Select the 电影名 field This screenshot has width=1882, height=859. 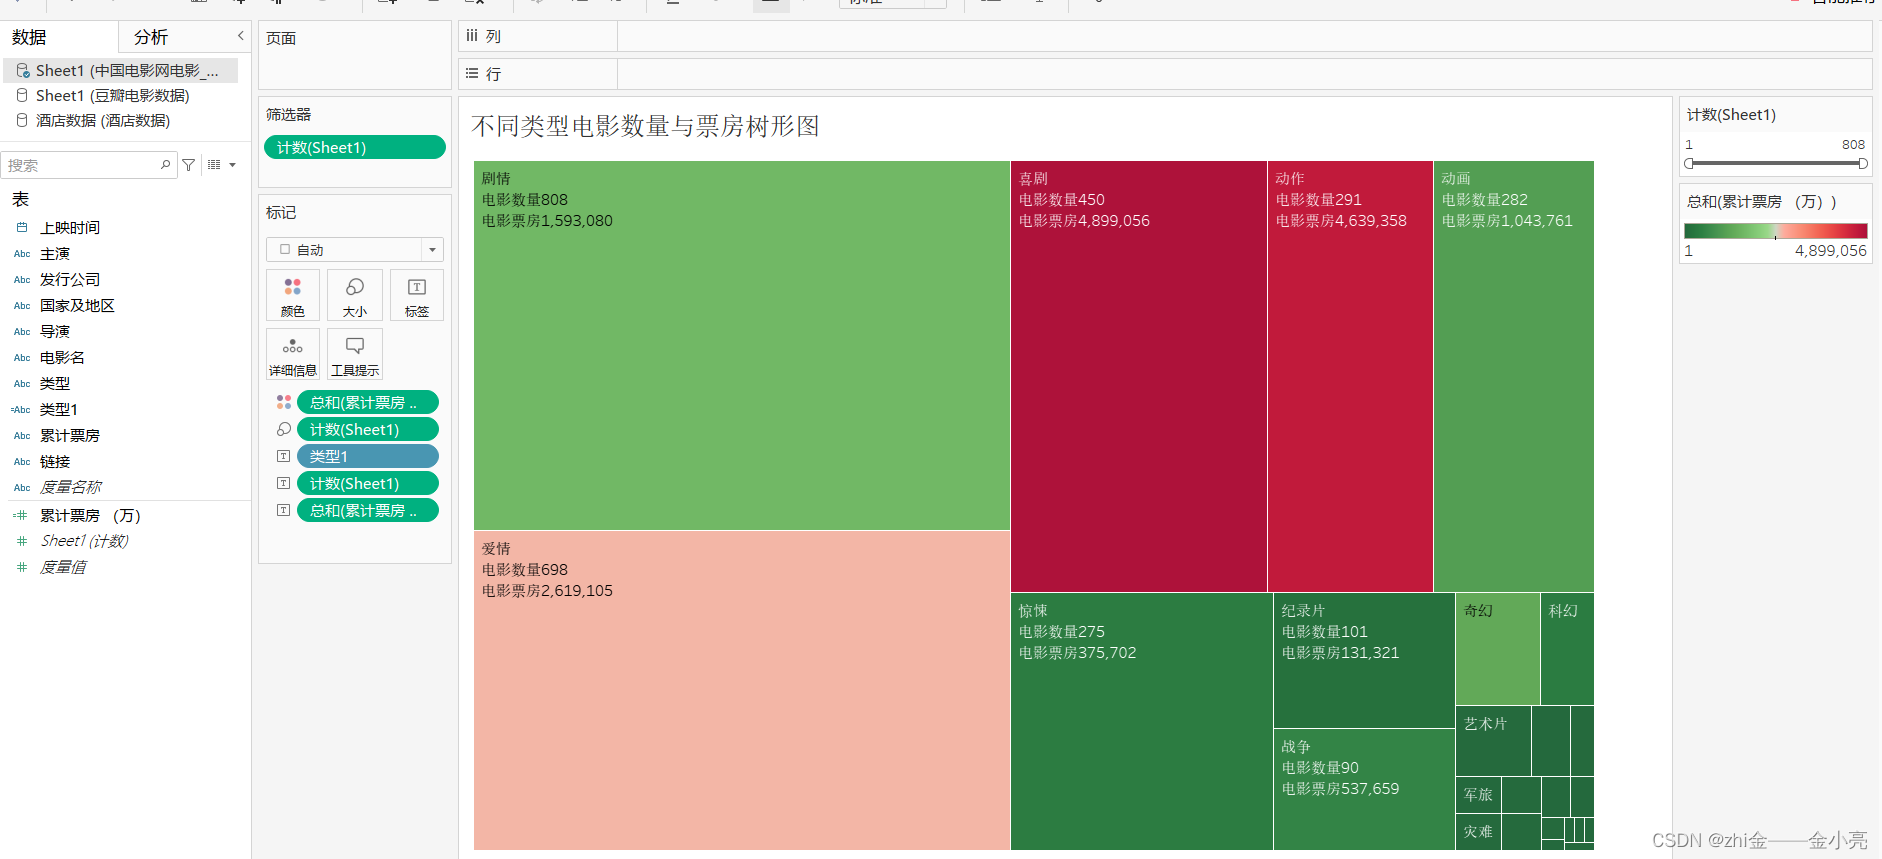(62, 358)
